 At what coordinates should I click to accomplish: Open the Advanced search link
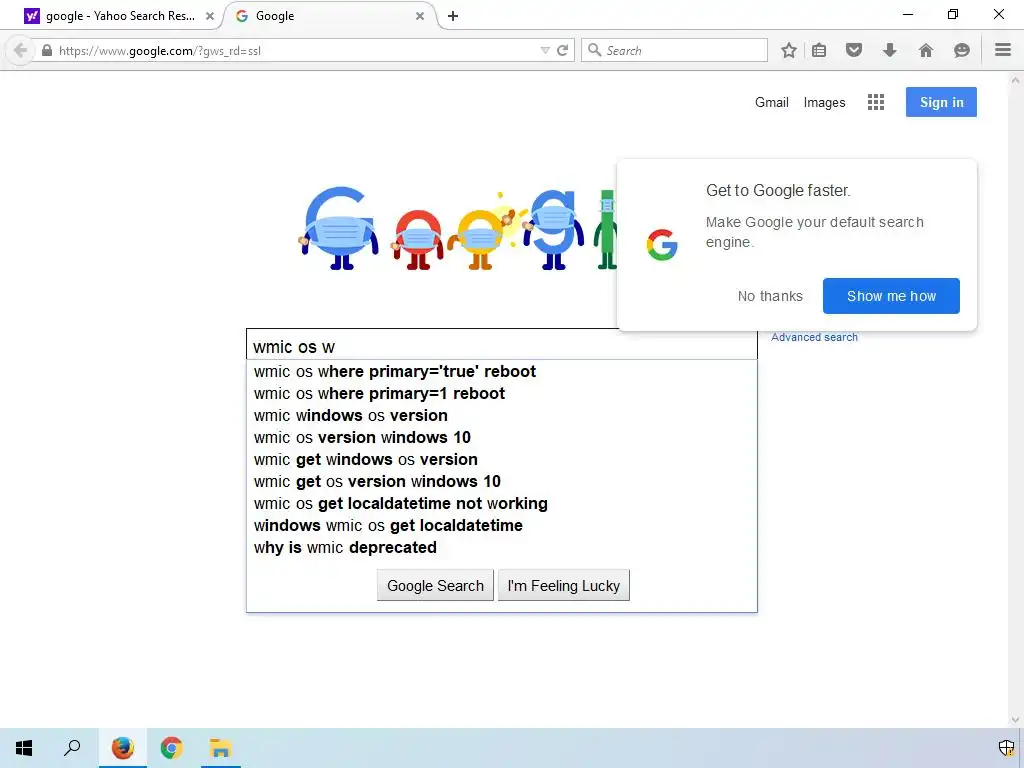[x=814, y=337]
